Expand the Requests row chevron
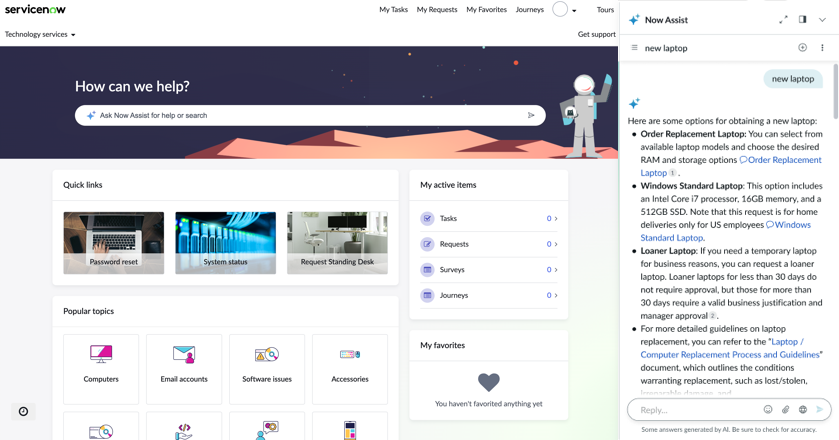Screen dimensions: 839x440 (556, 244)
